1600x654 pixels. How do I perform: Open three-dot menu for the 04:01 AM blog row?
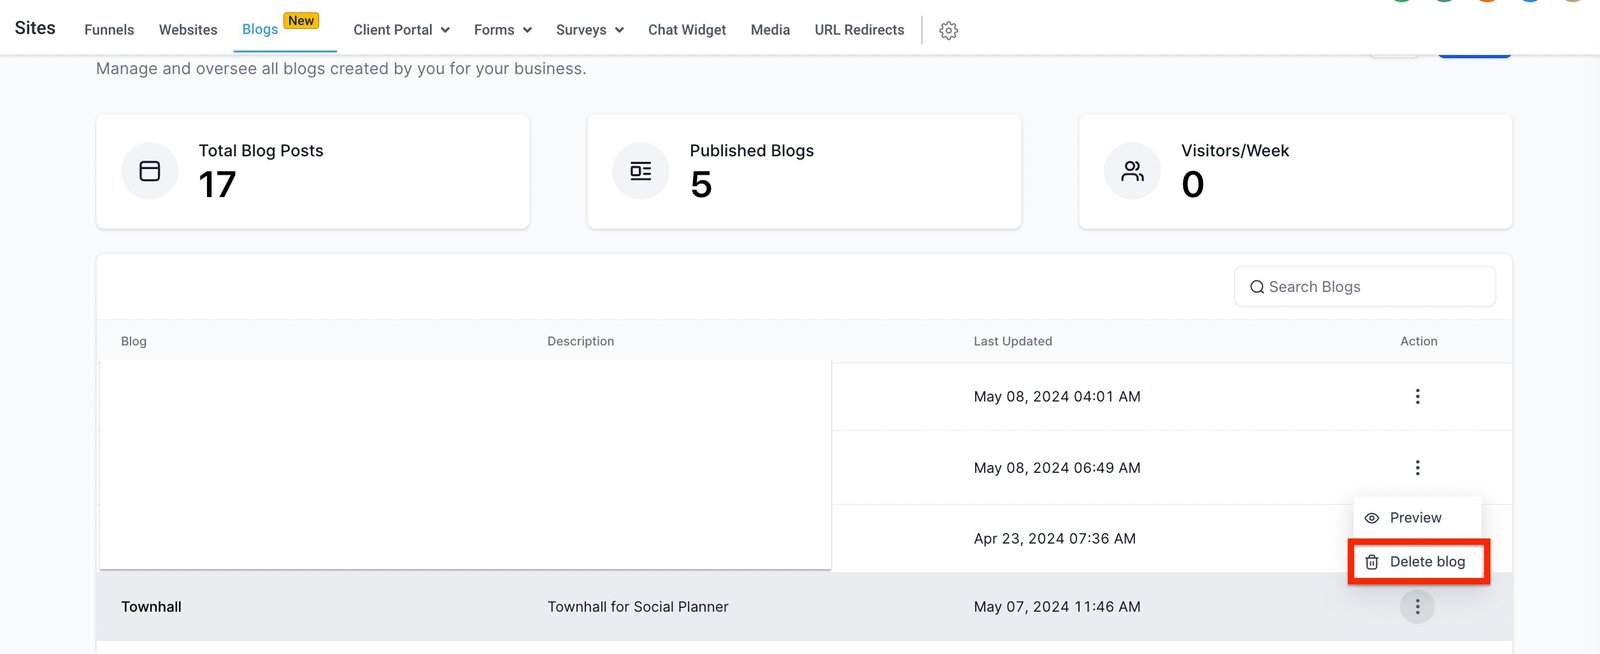pos(1417,397)
